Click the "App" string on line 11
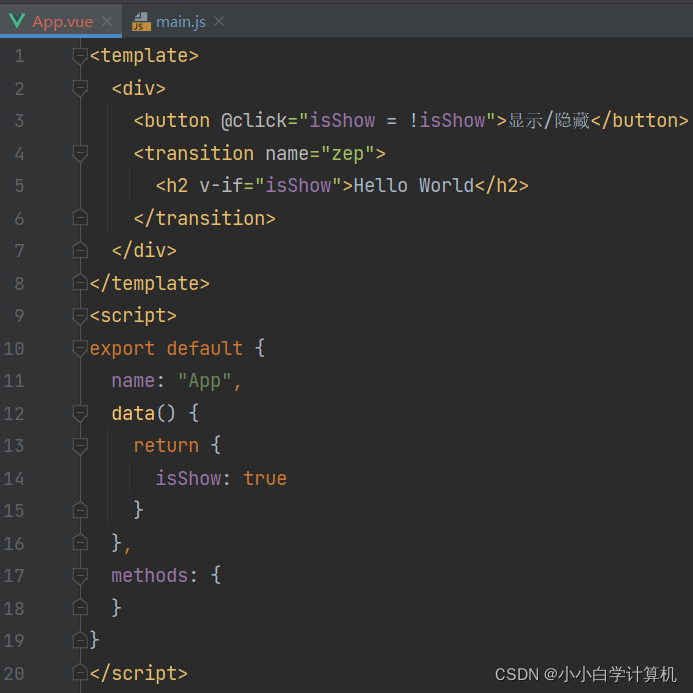This screenshot has width=693, height=693. coord(204,381)
